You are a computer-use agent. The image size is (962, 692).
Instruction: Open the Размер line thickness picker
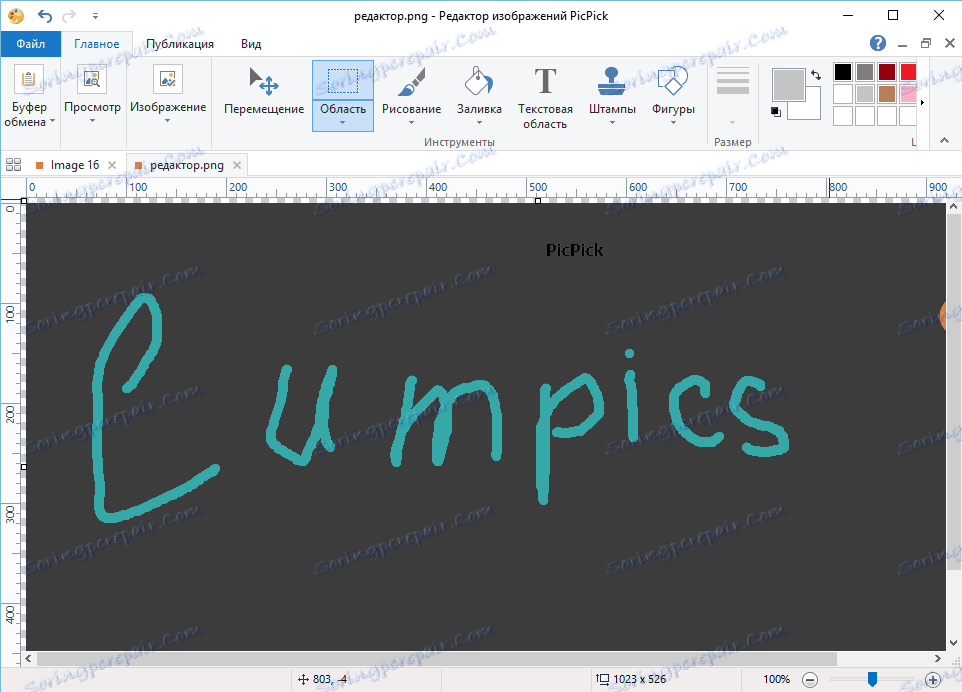pos(733,95)
